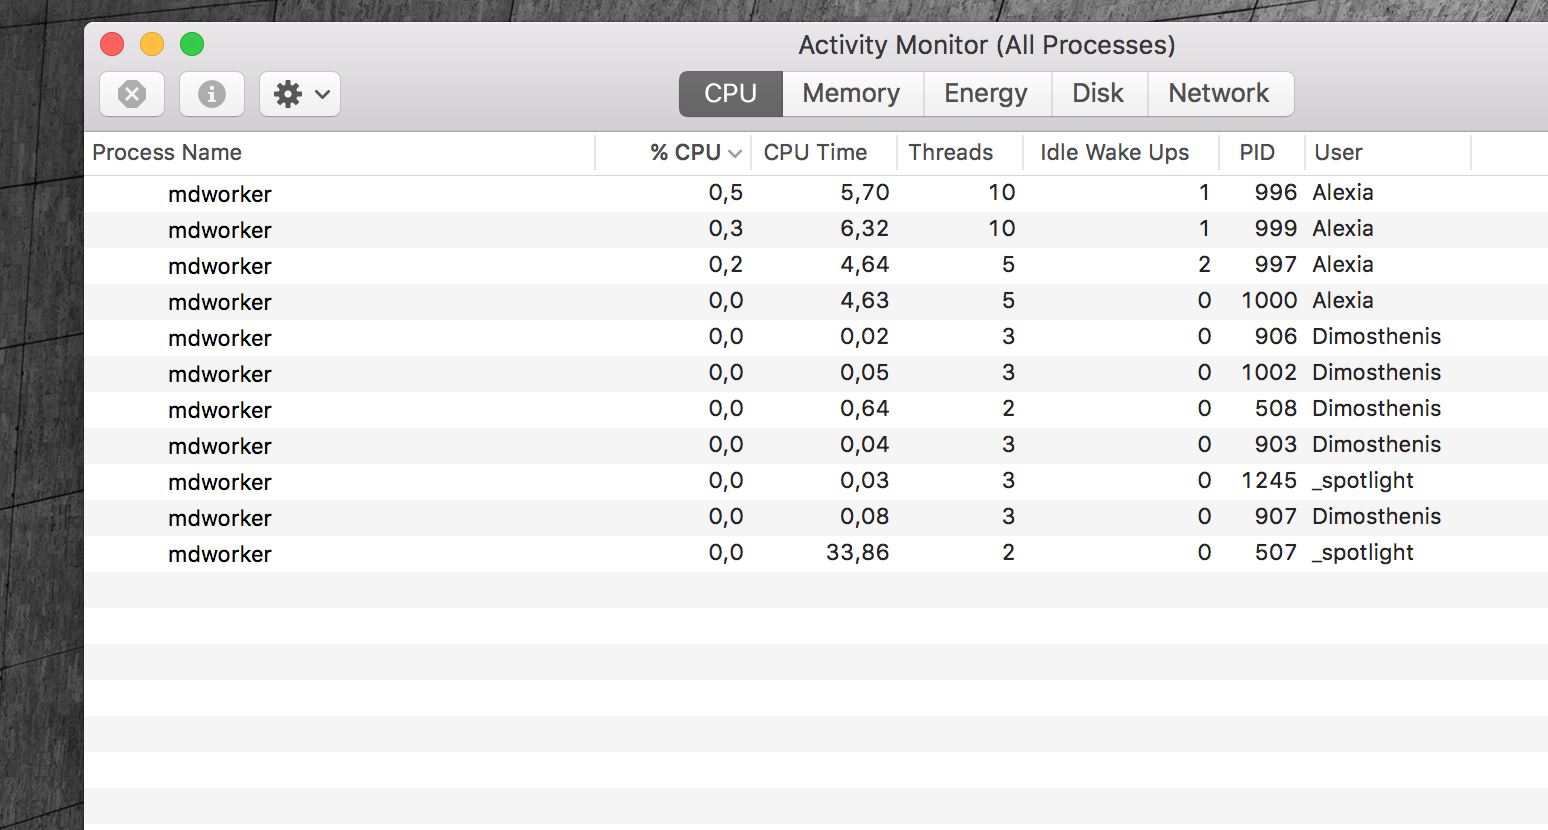Click the Quit Process stop icon
This screenshot has height=830, width=1548.
tap(132, 94)
